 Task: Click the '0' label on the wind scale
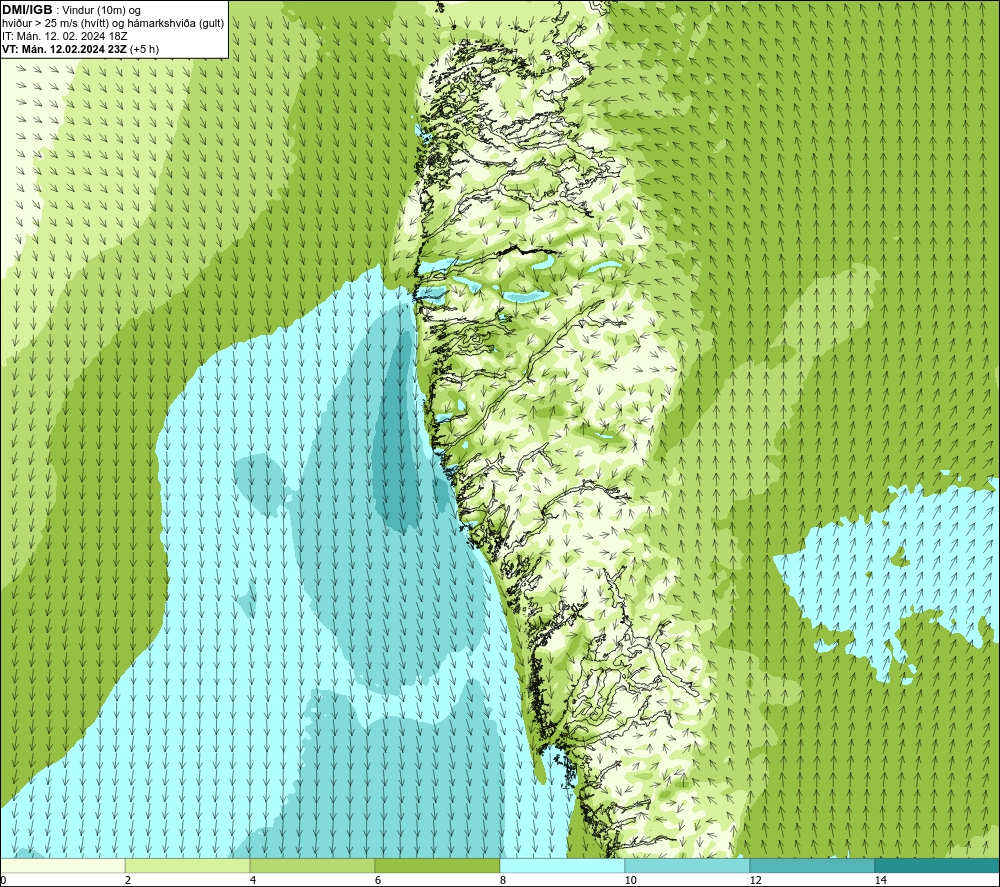(x=3, y=880)
